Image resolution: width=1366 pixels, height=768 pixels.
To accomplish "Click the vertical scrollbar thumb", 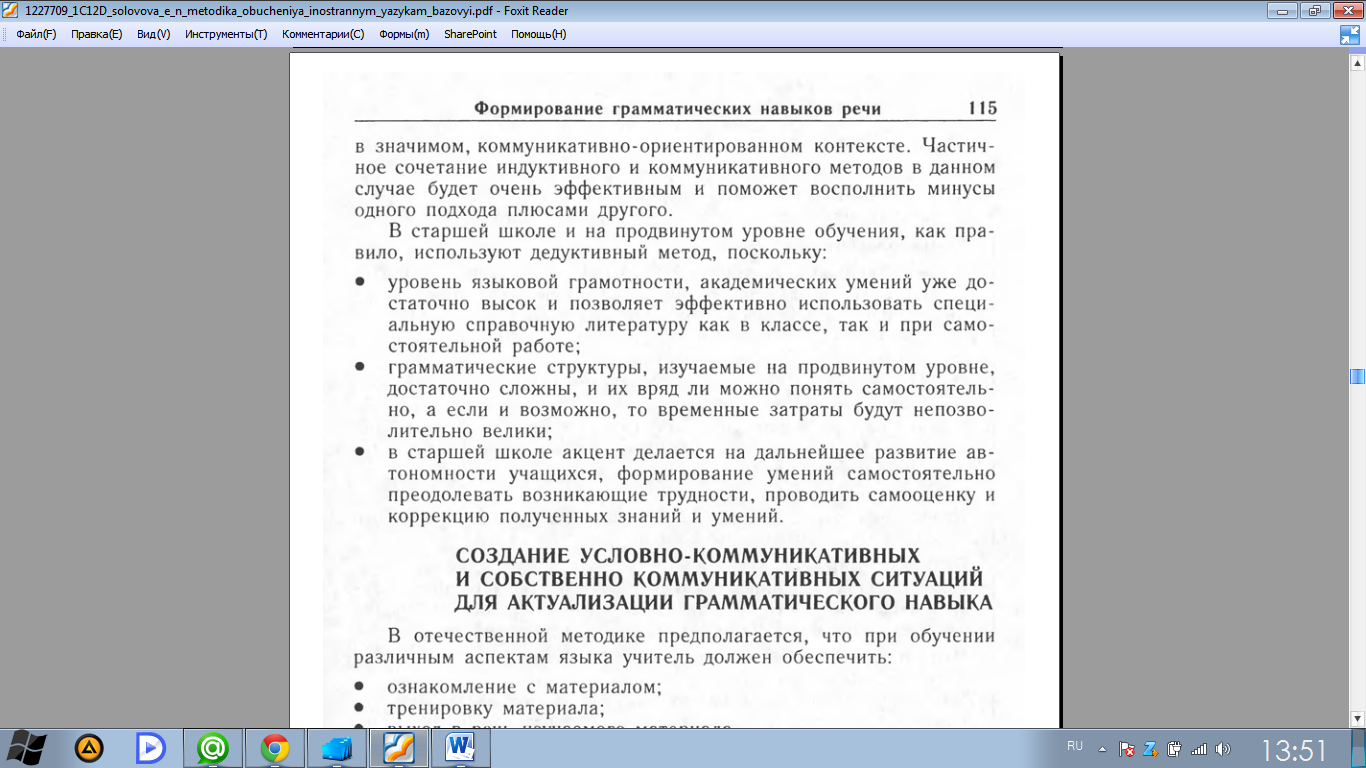I will (x=1357, y=376).
